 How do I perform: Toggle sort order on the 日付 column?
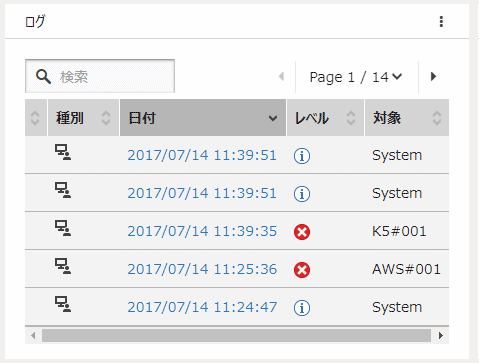pyautogui.click(x=203, y=118)
